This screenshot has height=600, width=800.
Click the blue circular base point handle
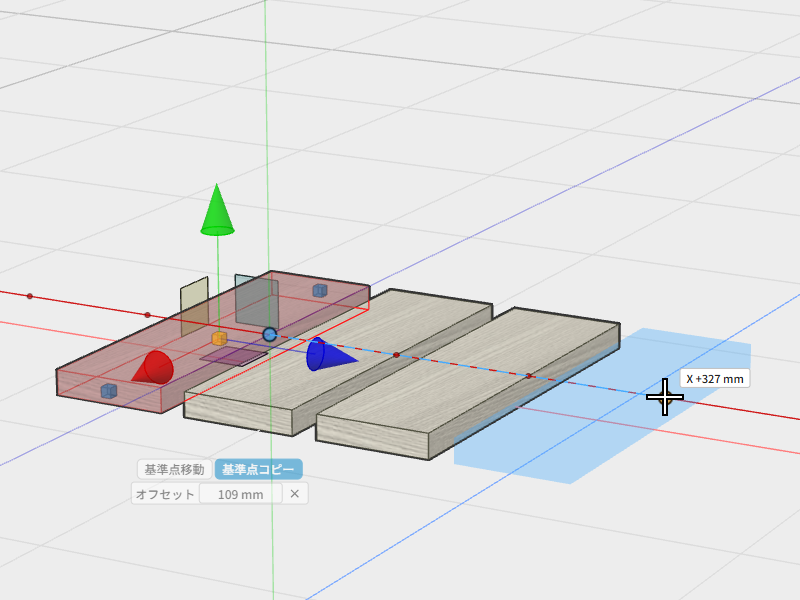point(269,335)
